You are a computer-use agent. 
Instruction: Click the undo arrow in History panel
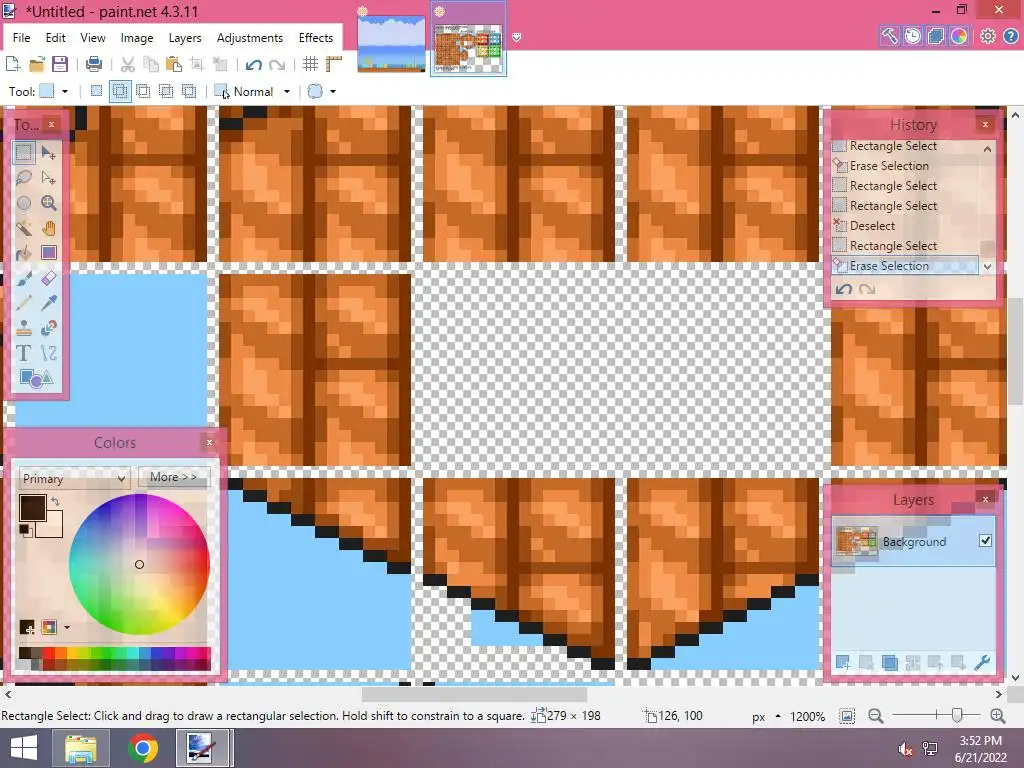tap(844, 289)
